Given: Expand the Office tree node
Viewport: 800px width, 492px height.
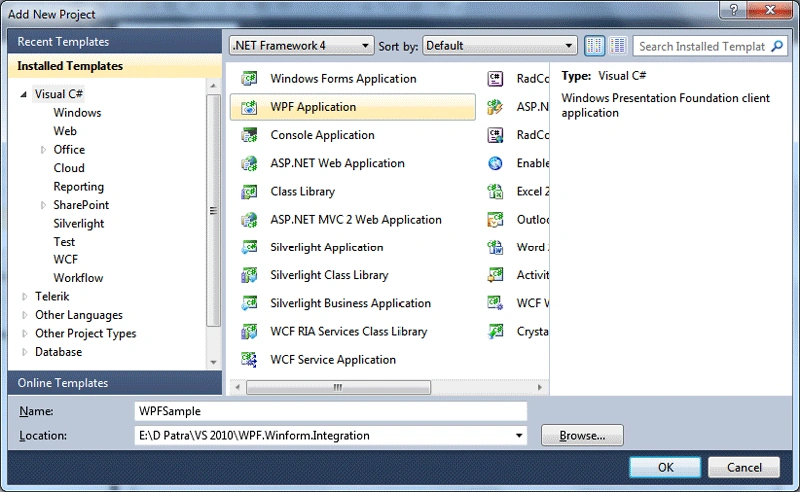Looking at the screenshot, I should tap(43, 150).
